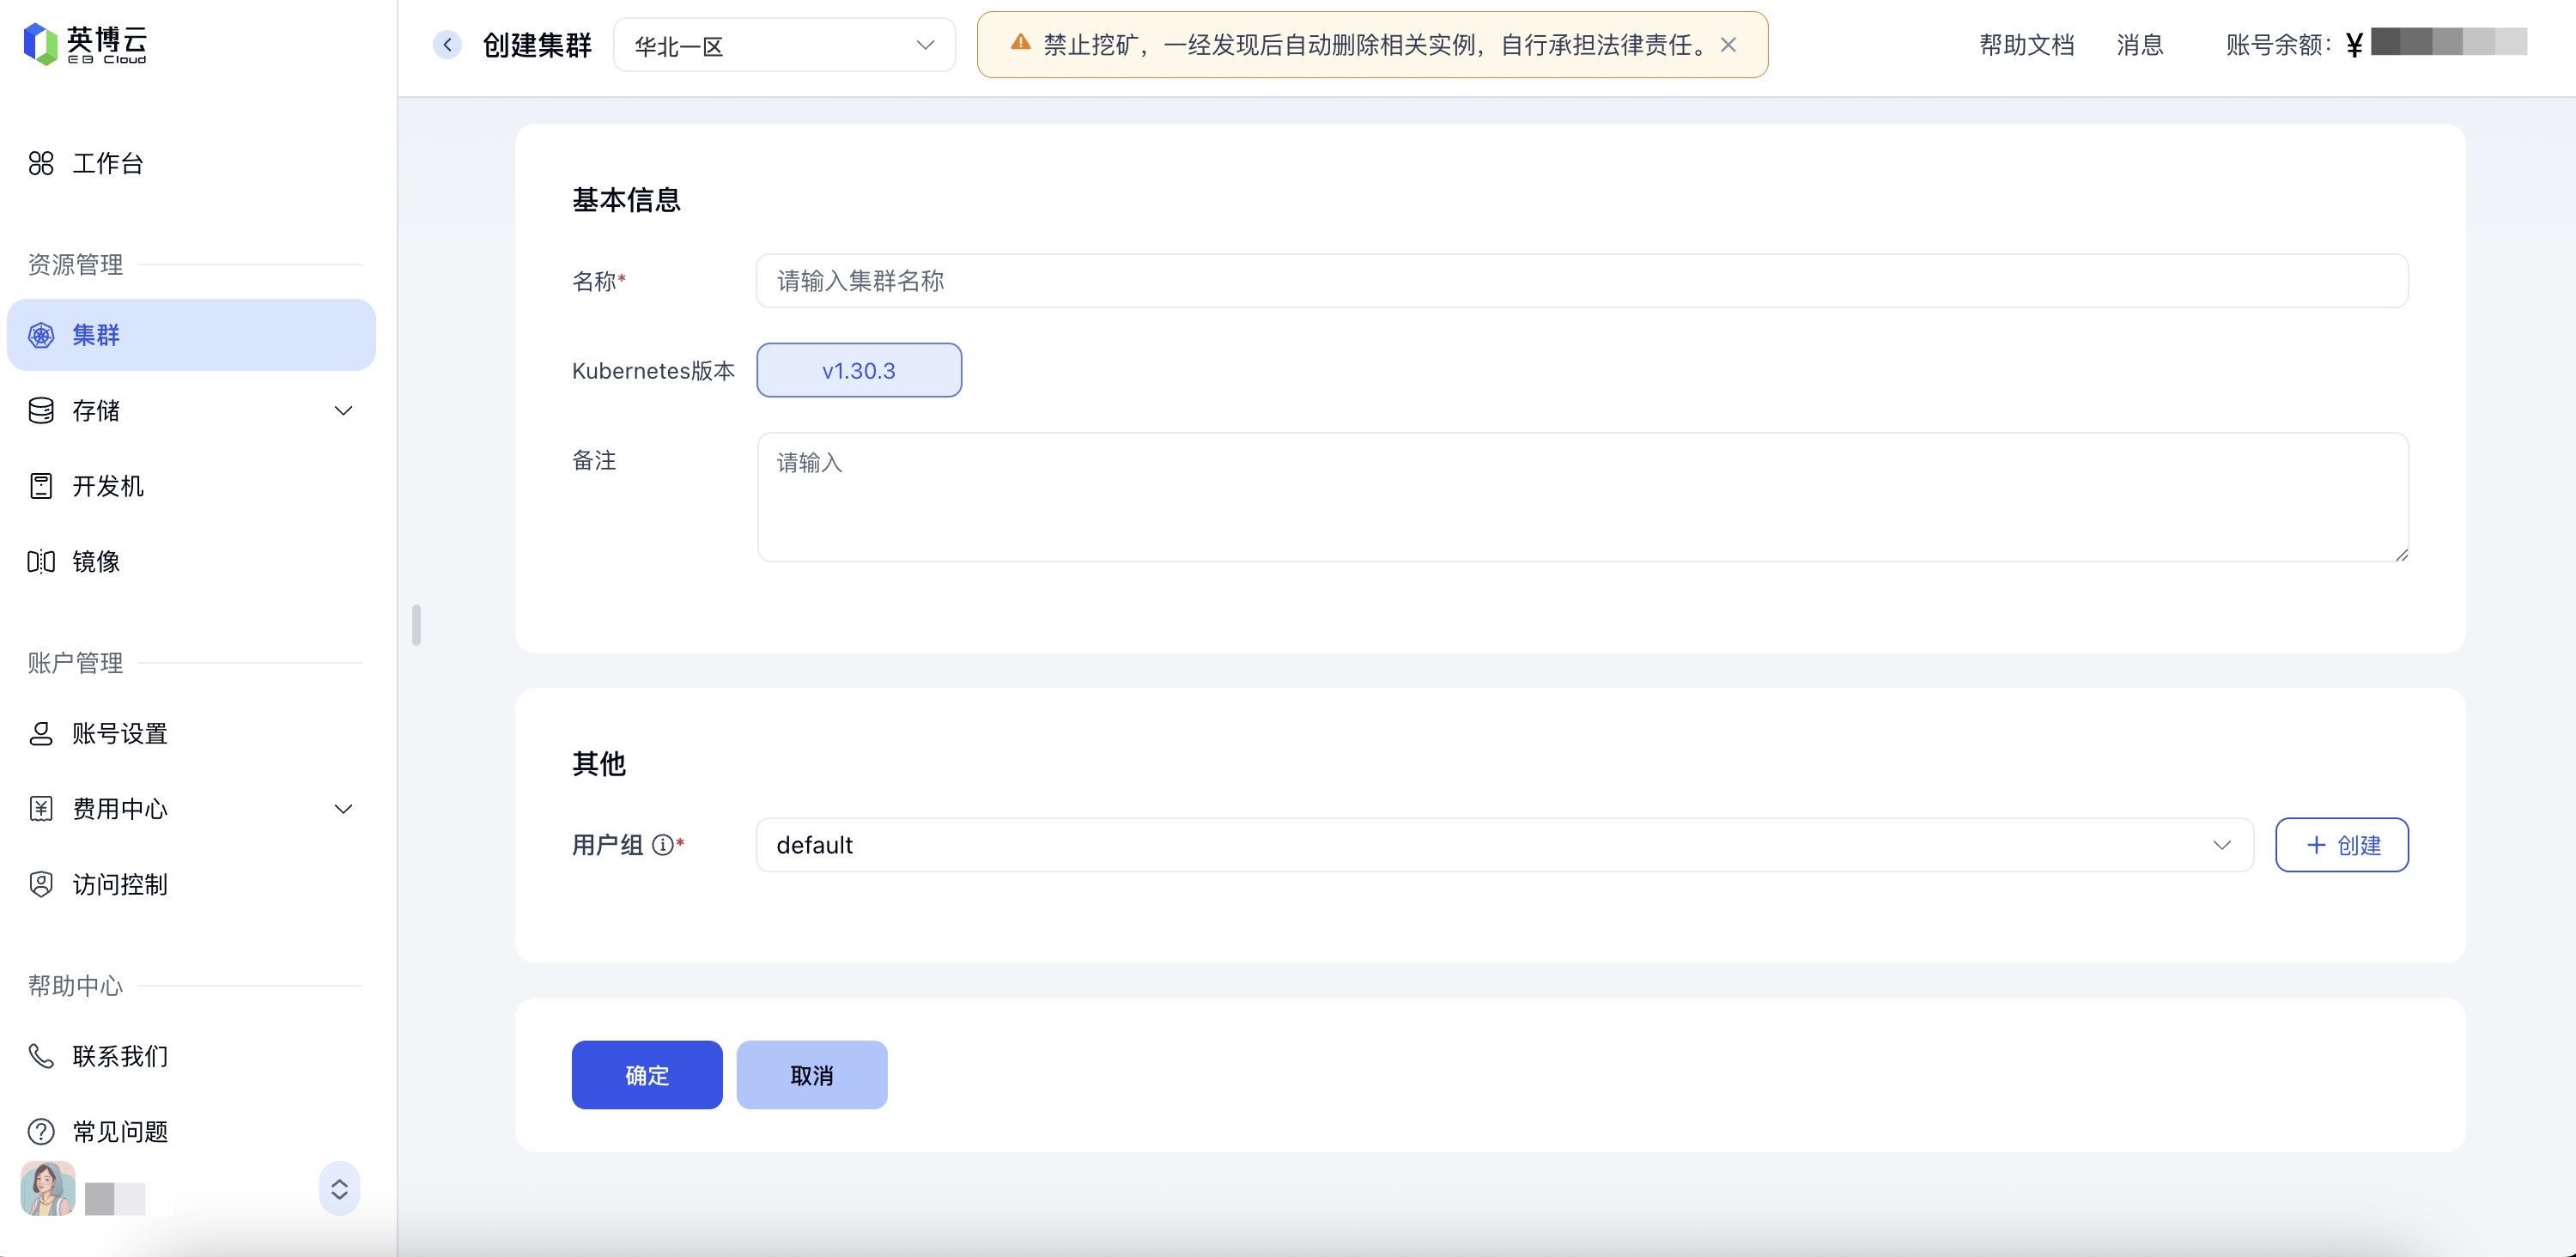Click the user avatar thumbnail
2576x1257 pixels.
(48, 1188)
